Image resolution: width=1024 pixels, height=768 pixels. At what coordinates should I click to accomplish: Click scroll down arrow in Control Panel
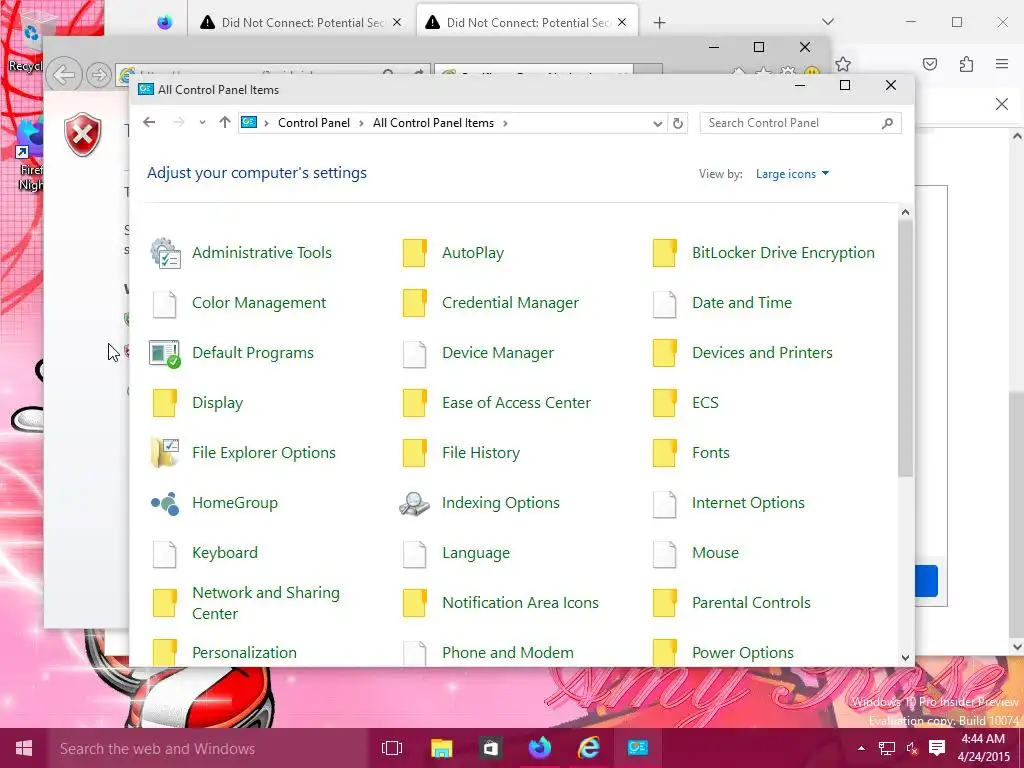[905, 658]
